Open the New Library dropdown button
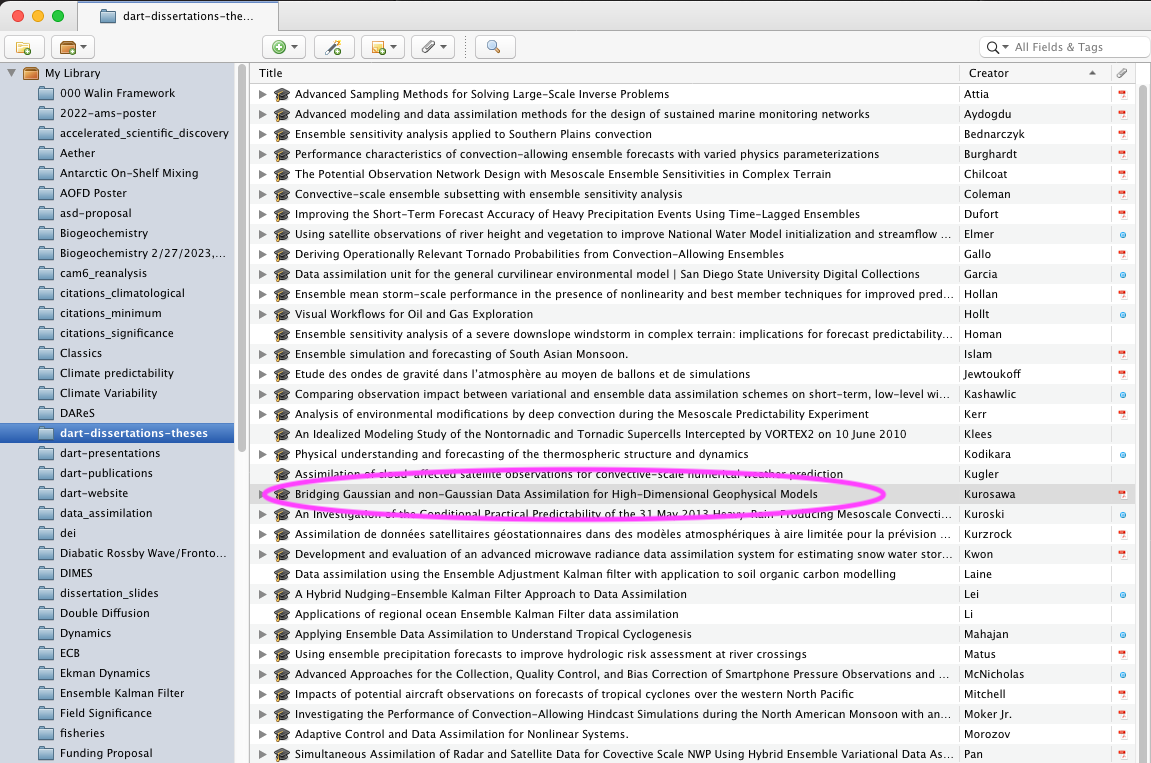The height and width of the screenshot is (763, 1151). pos(73,47)
